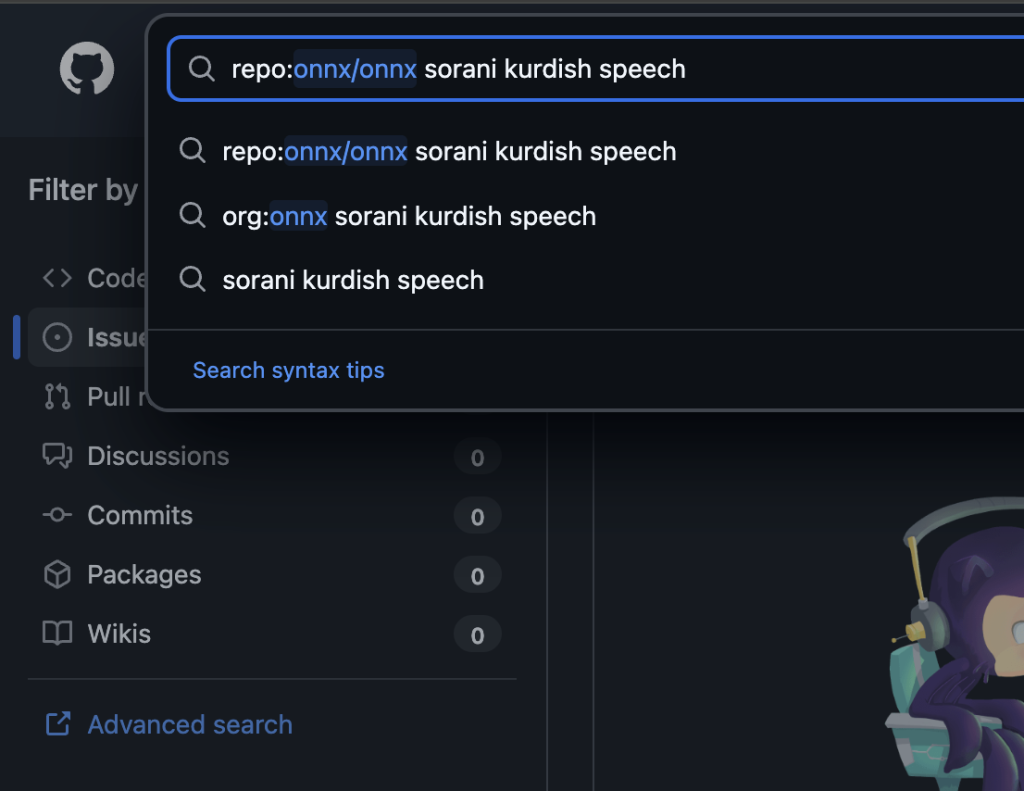Screen dimensions: 1024x791
Task: Choose suggestion "repo:onnx/onnx sorani kurdish speech"
Action: click(x=449, y=152)
